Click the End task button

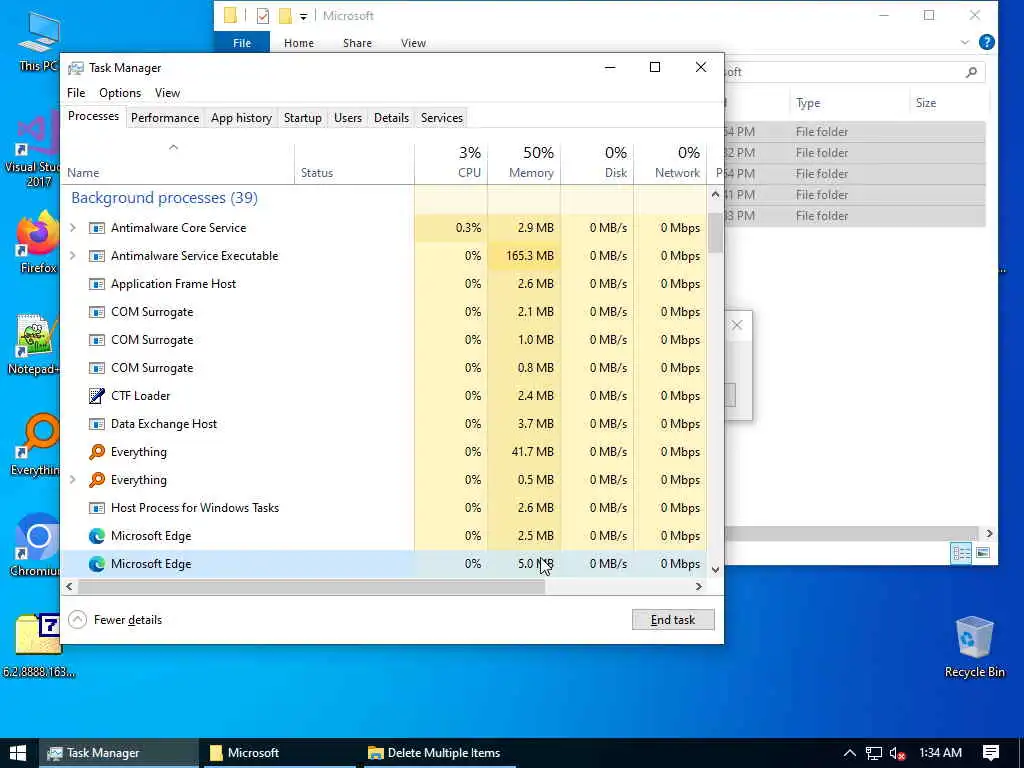(673, 620)
